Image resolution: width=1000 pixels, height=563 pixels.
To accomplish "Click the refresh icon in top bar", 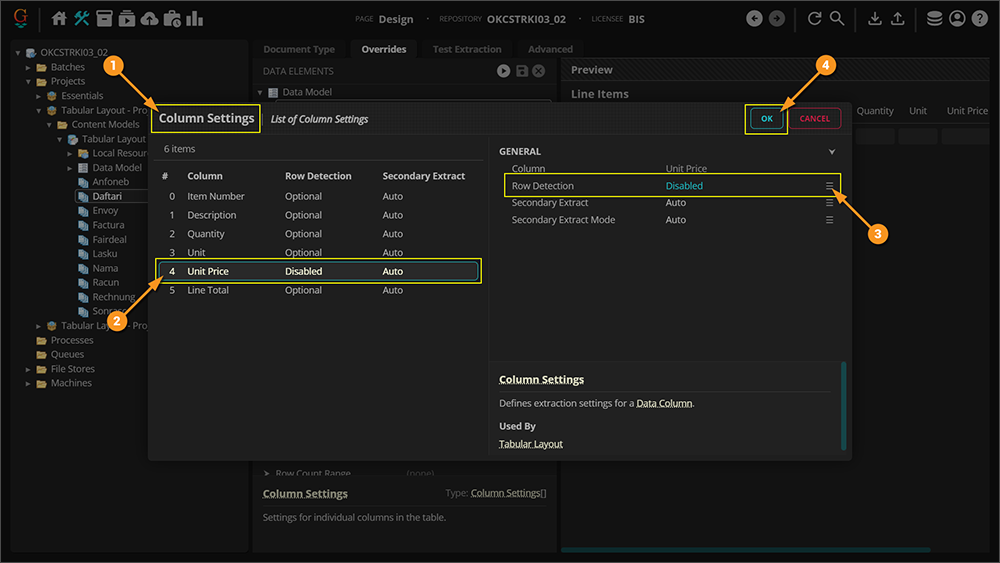I will [814, 19].
